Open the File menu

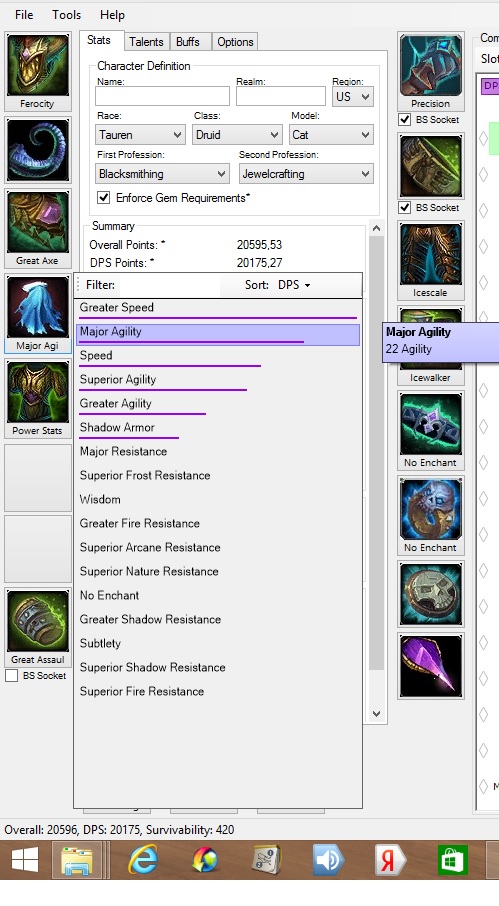24,15
